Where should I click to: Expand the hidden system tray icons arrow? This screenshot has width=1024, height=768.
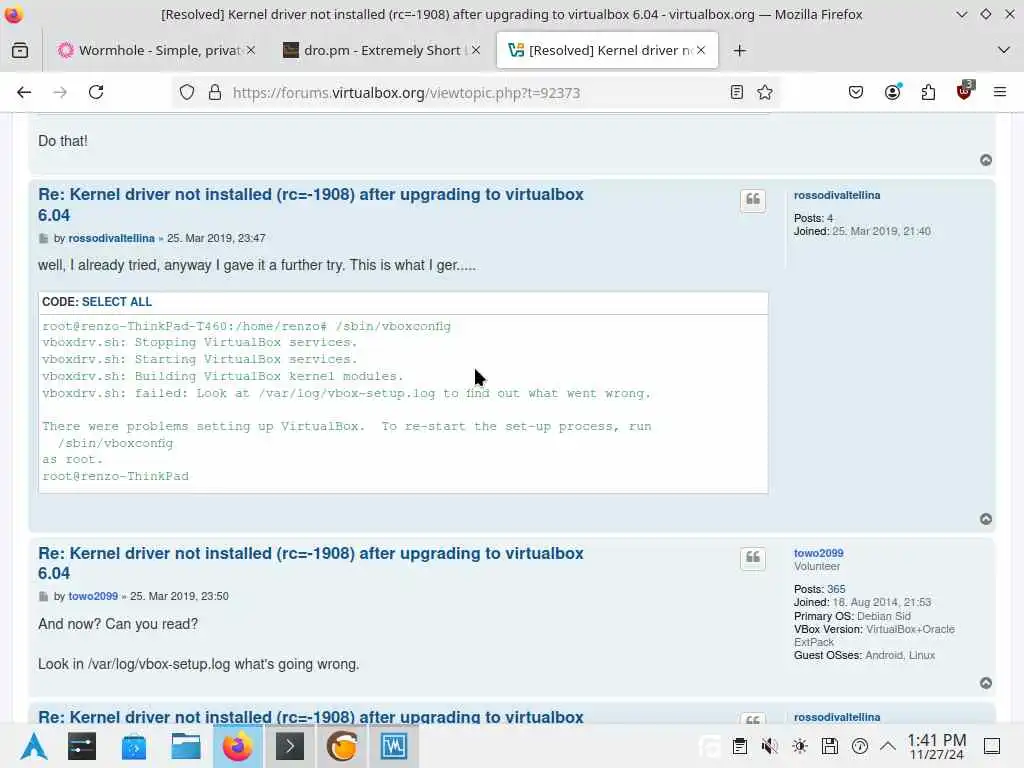click(x=888, y=746)
